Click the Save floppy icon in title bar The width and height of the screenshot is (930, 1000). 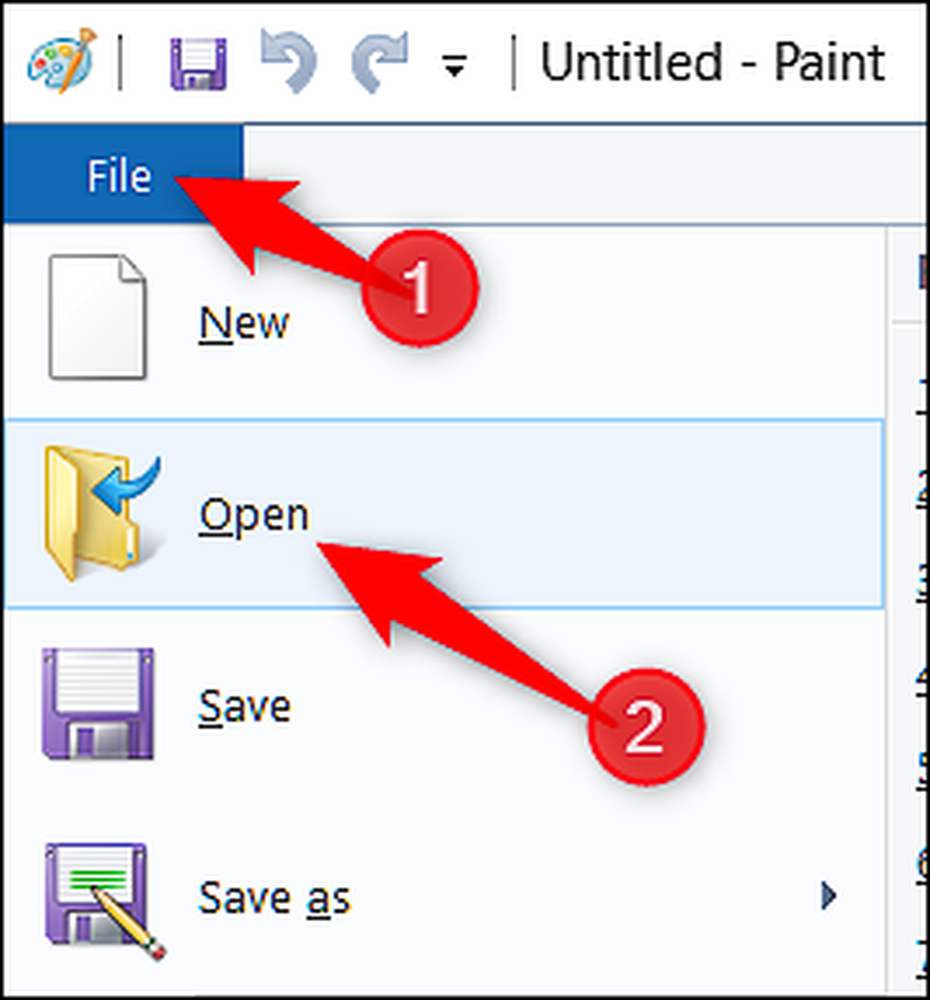(x=198, y=63)
